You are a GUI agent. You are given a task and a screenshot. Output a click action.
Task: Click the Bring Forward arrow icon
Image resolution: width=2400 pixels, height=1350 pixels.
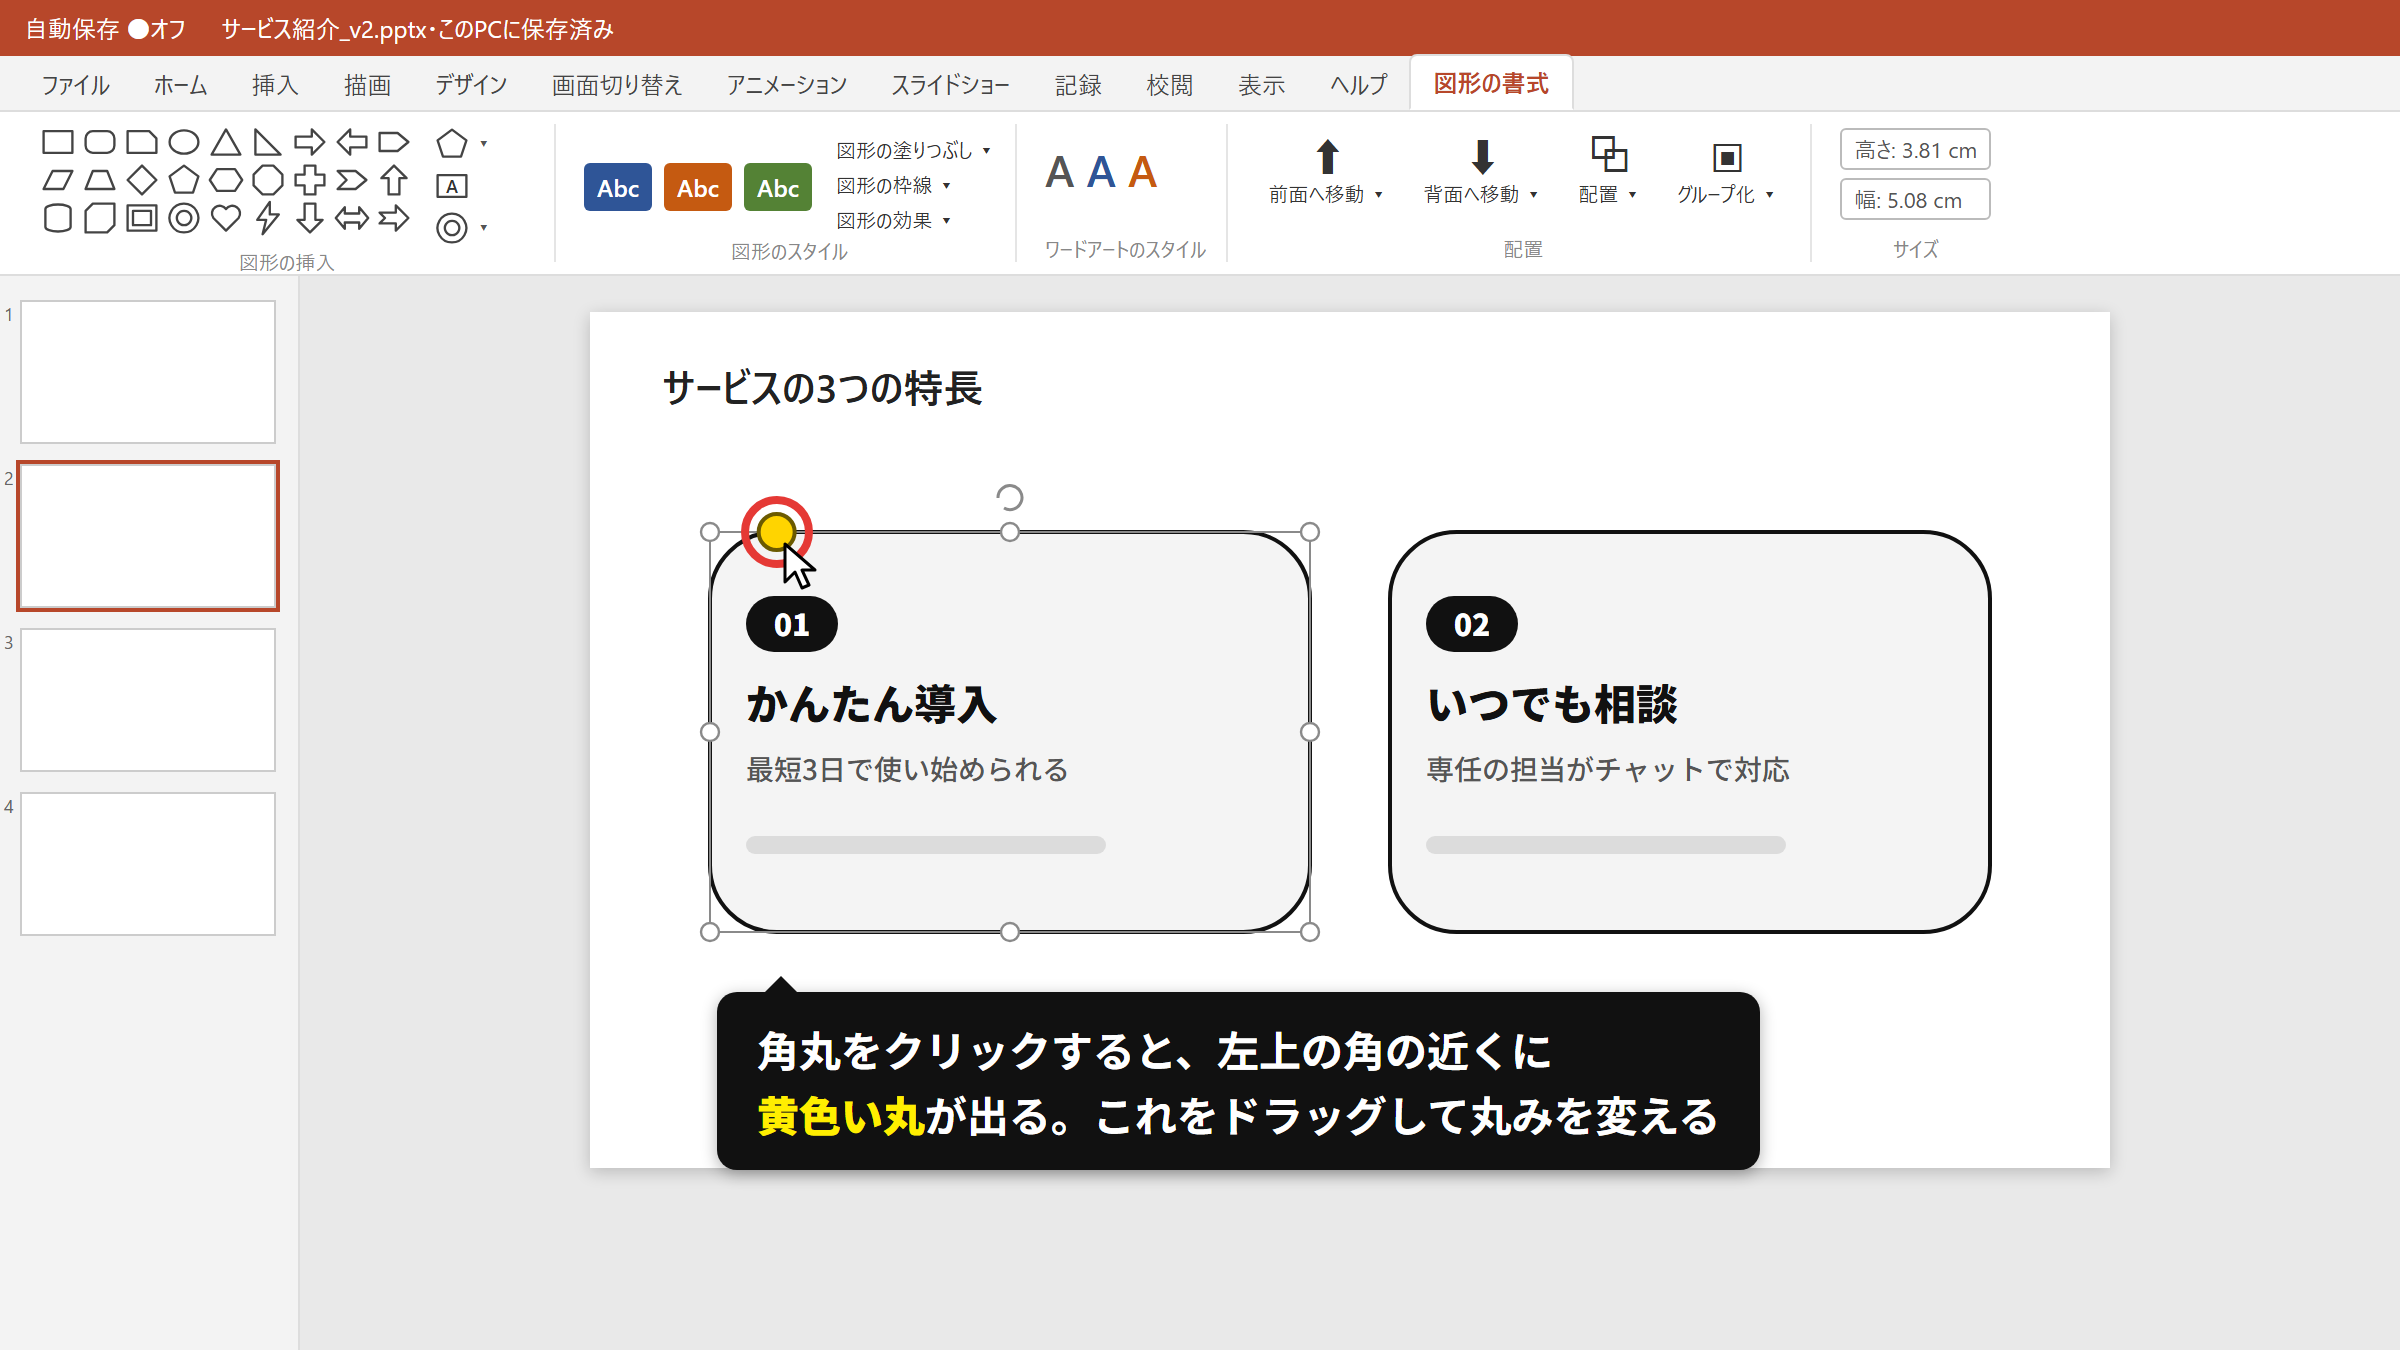[1327, 157]
